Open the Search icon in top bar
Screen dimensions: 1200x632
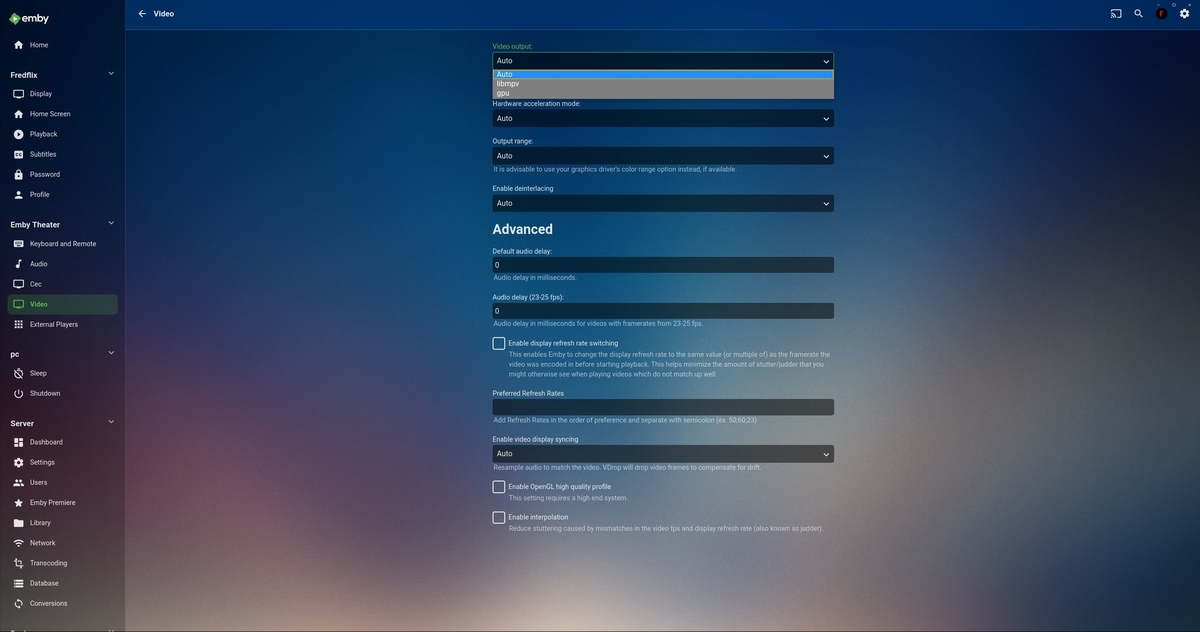click(x=1138, y=13)
